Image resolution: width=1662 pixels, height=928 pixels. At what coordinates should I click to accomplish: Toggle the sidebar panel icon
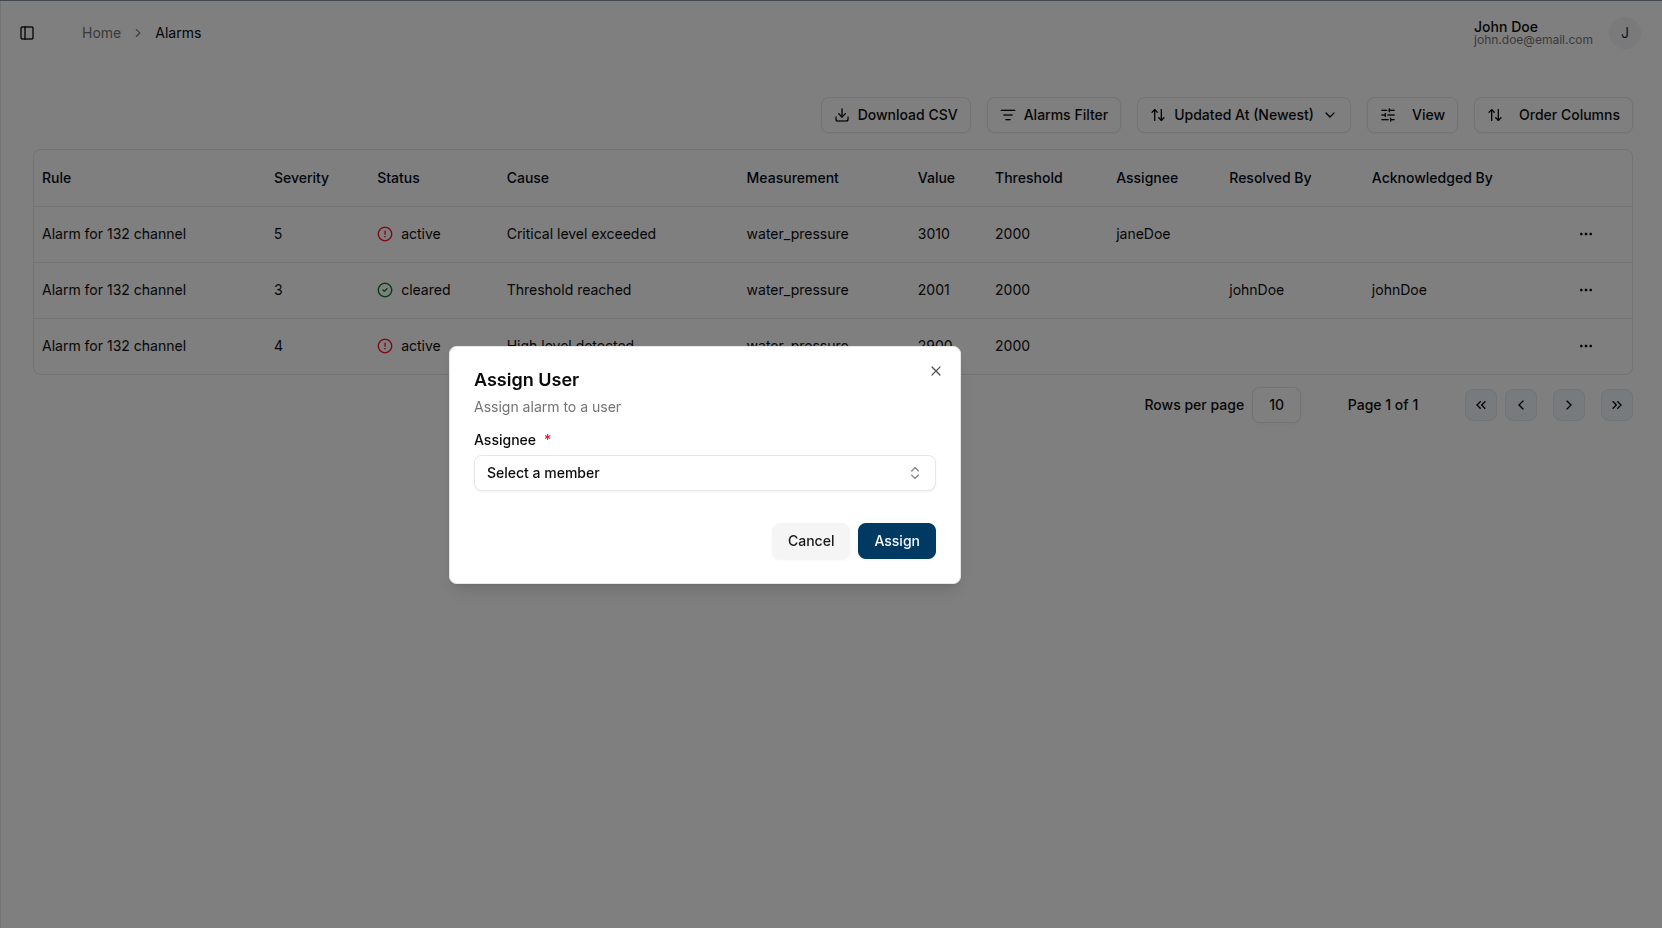click(x=27, y=33)
